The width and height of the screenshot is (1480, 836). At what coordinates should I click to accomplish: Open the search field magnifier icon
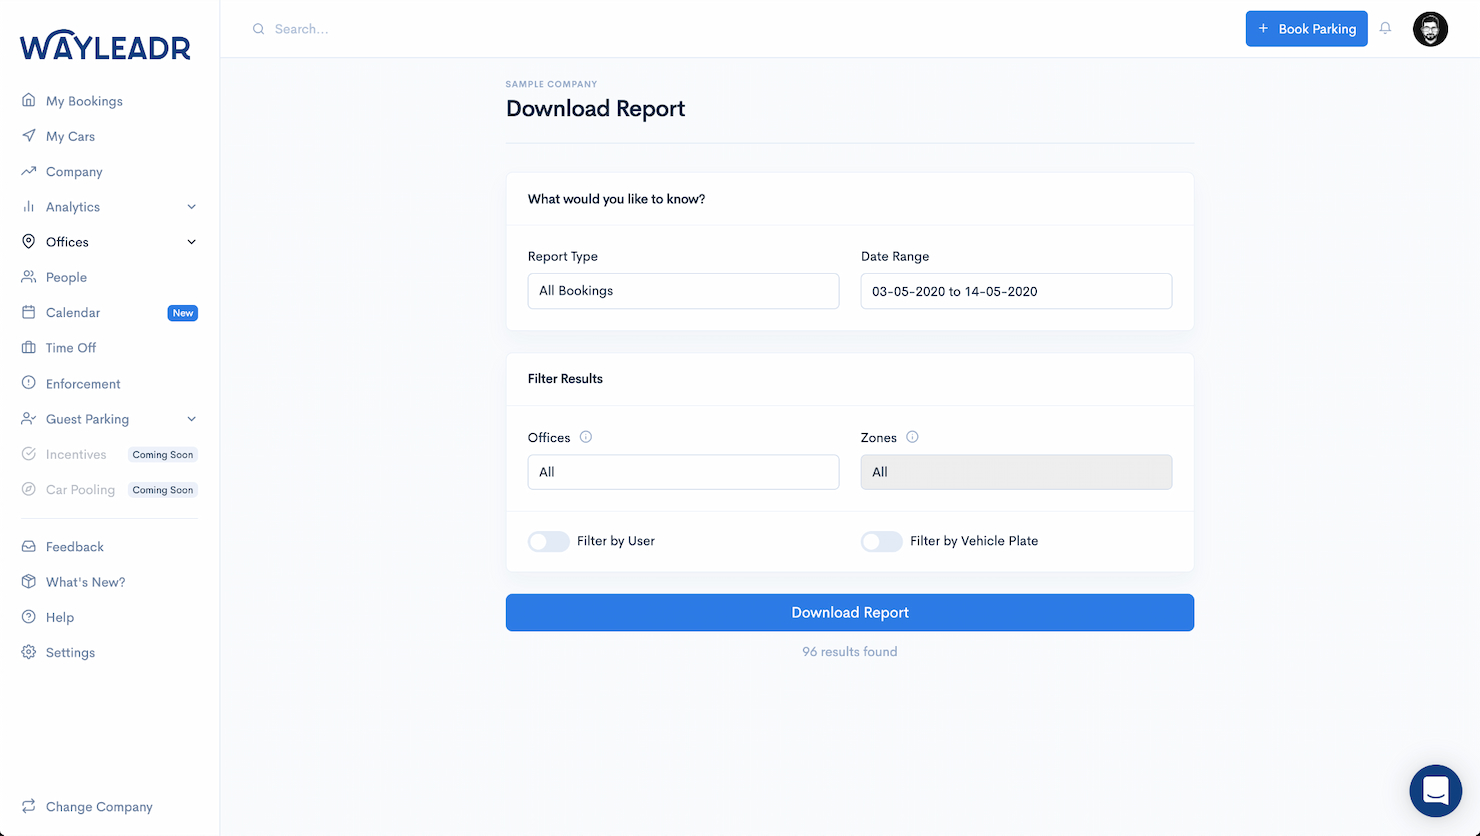(258, 29)
